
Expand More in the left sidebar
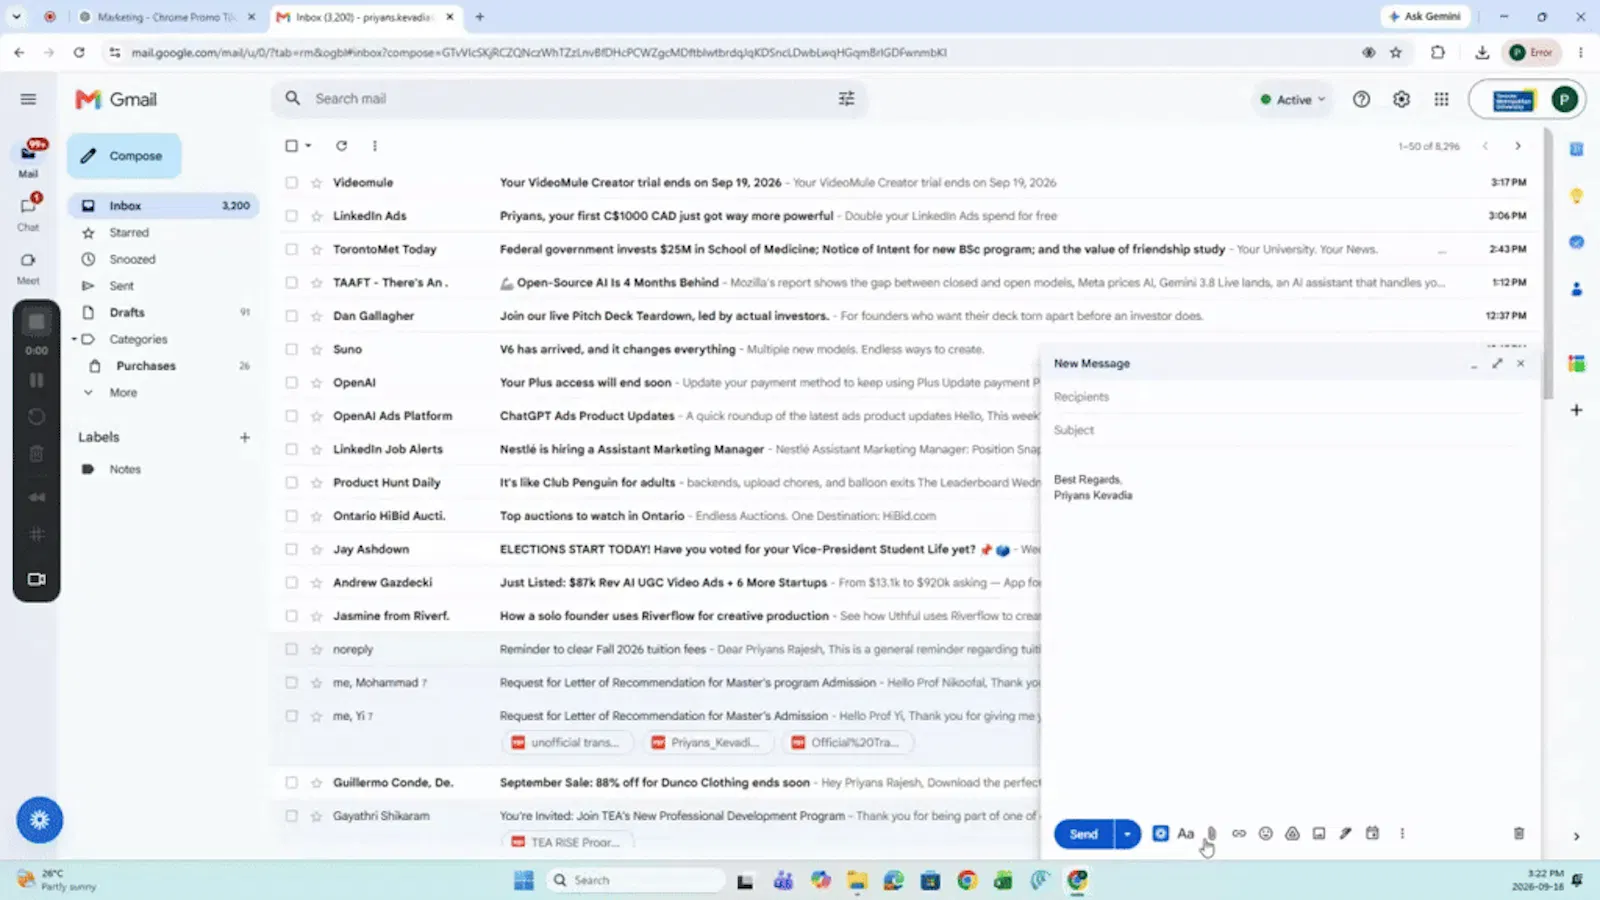tap(123, 393)
